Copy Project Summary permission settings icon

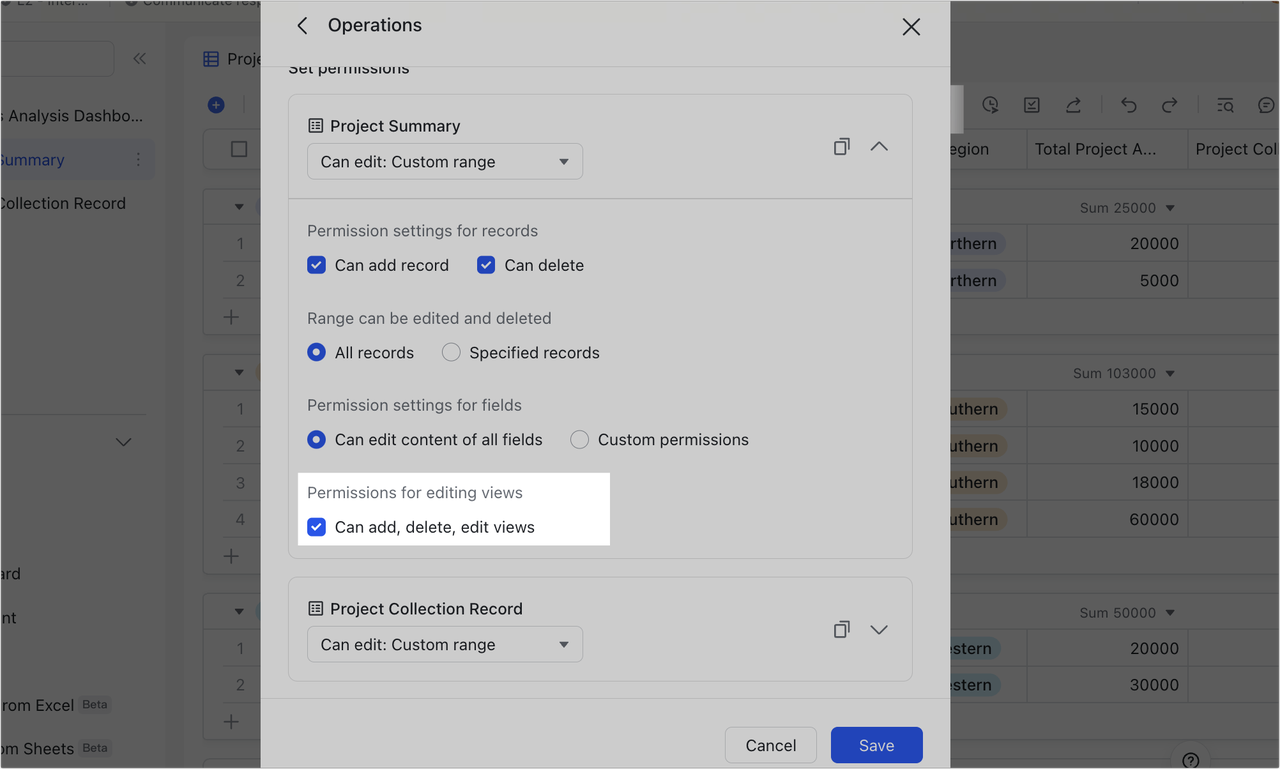[x=842, y=146]
